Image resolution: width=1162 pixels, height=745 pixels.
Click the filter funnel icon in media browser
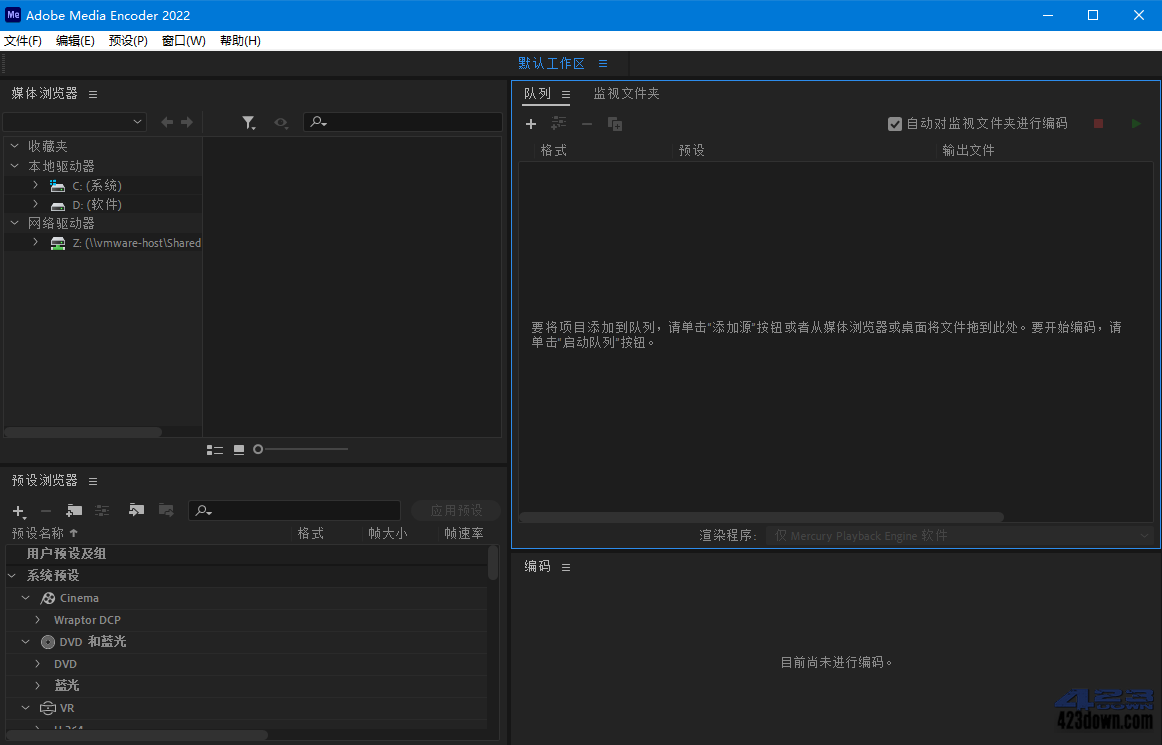click(248, 122)
